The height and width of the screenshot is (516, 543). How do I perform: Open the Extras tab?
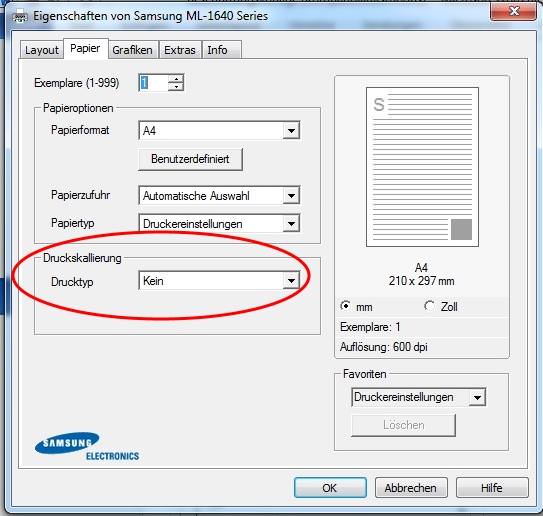[180, 50]
